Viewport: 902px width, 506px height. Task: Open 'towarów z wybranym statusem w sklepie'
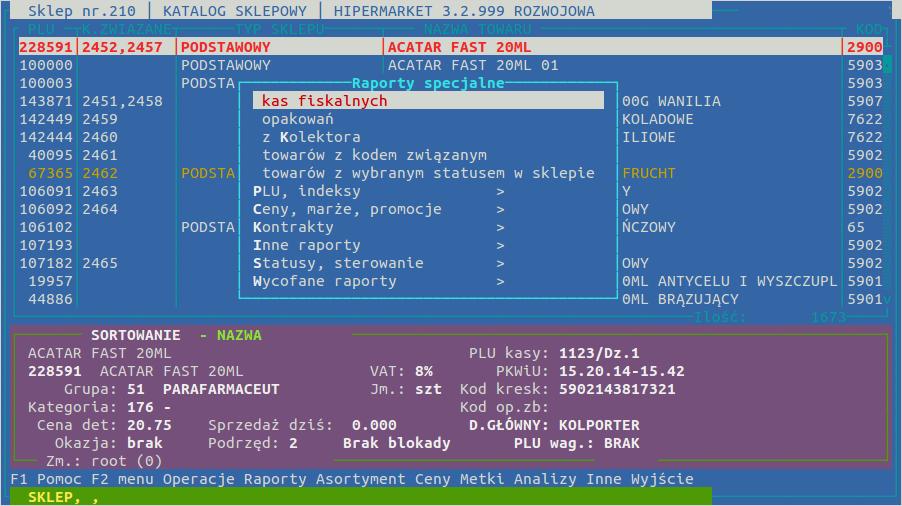[428, 173]
